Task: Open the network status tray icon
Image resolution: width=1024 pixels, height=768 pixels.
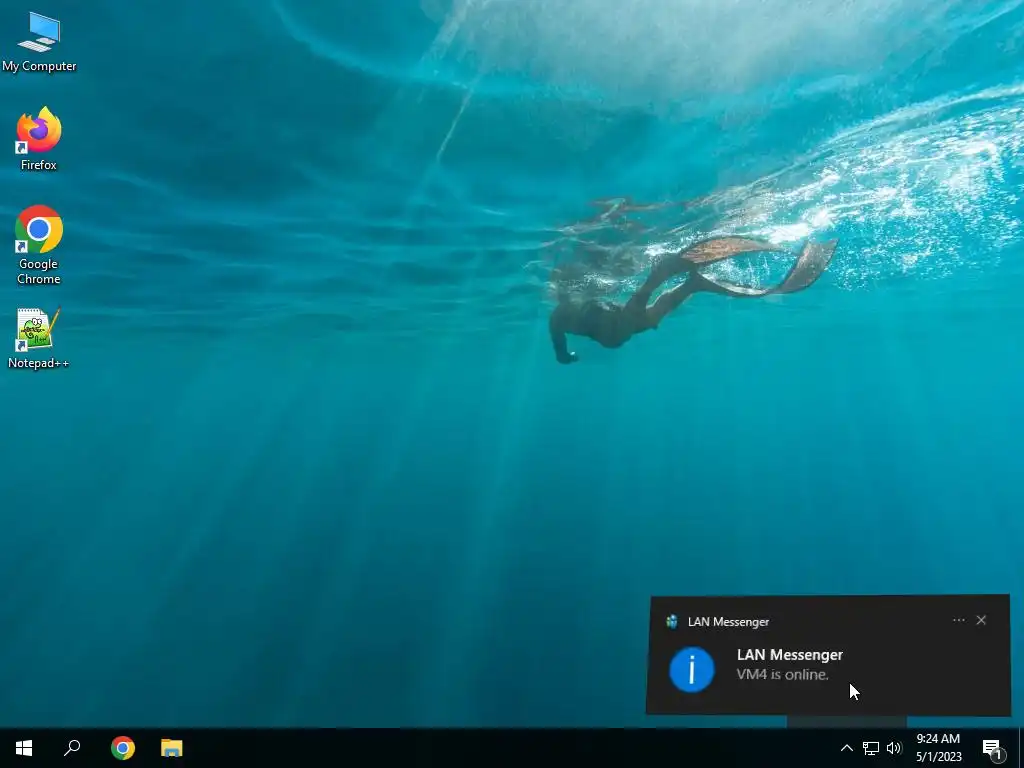Action: 871,748
